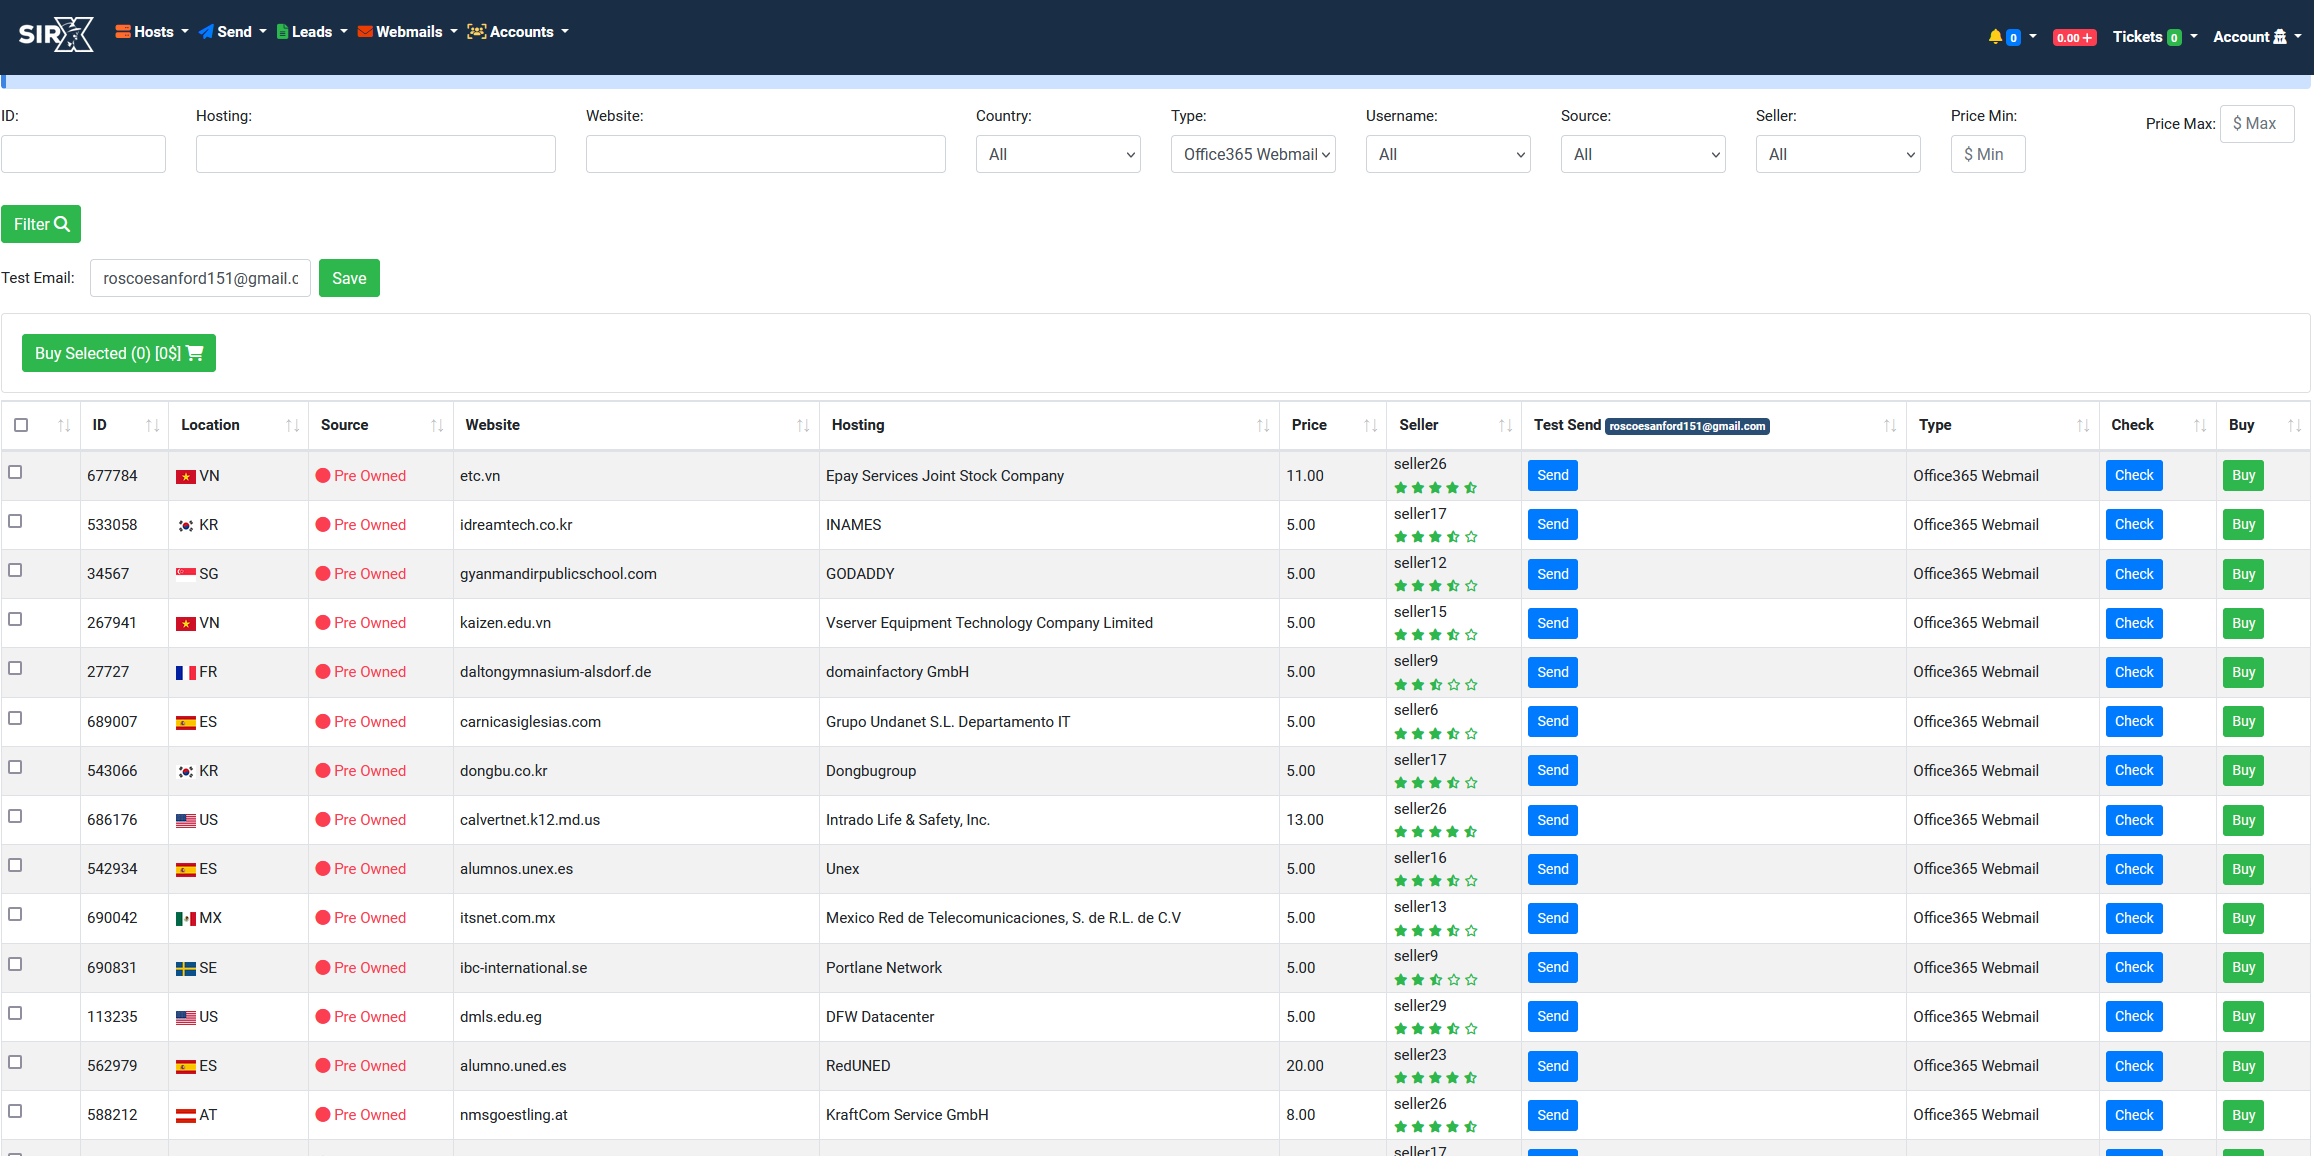Click Singapore flag in row 34567

coord(185,575)
